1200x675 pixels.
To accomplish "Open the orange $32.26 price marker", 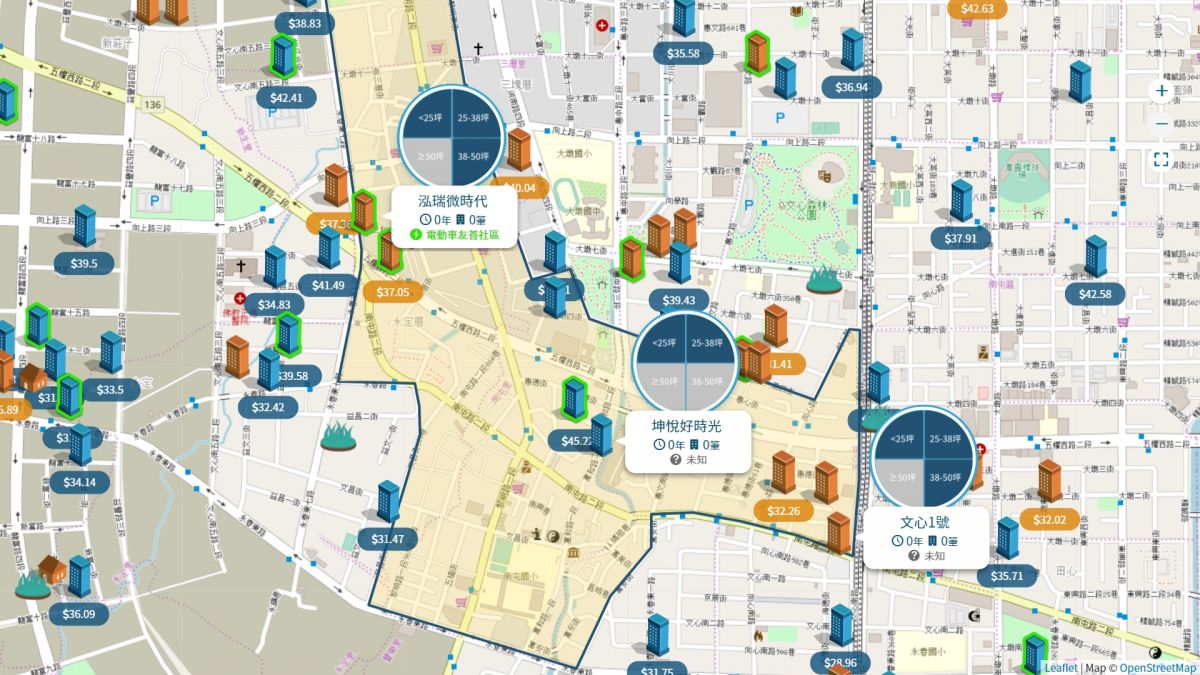I will pos(784,511).
